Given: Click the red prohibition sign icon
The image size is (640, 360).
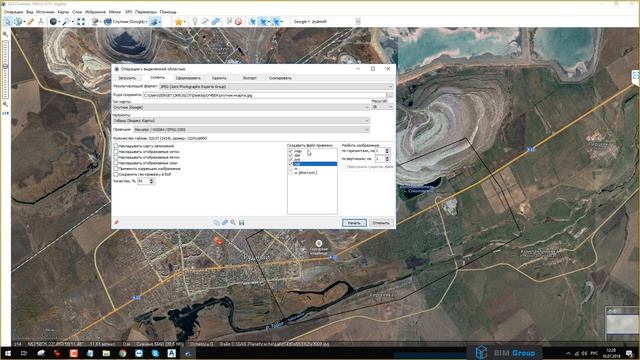Looking at the screenshot, I should click(238, 22).
